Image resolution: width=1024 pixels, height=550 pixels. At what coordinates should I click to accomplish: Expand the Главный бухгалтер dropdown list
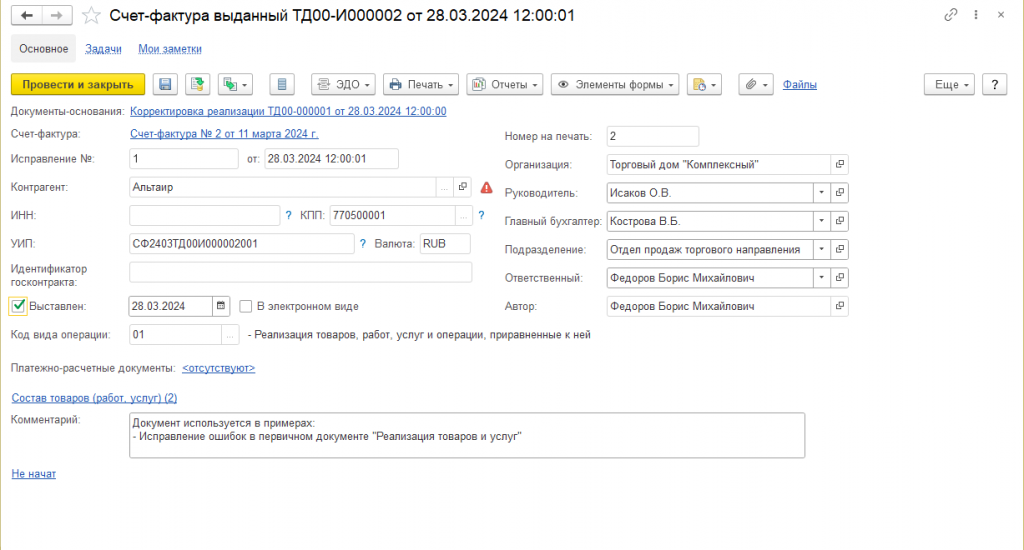[822, 221]
